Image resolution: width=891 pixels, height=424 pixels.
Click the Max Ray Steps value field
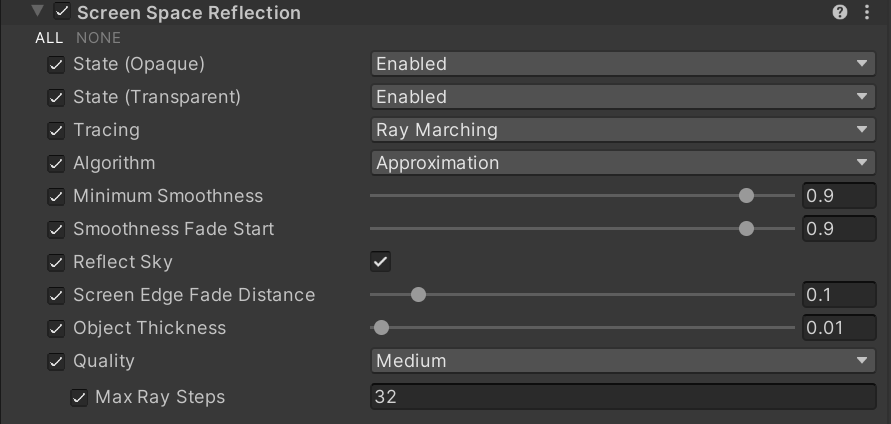click(x=622, y=397)
